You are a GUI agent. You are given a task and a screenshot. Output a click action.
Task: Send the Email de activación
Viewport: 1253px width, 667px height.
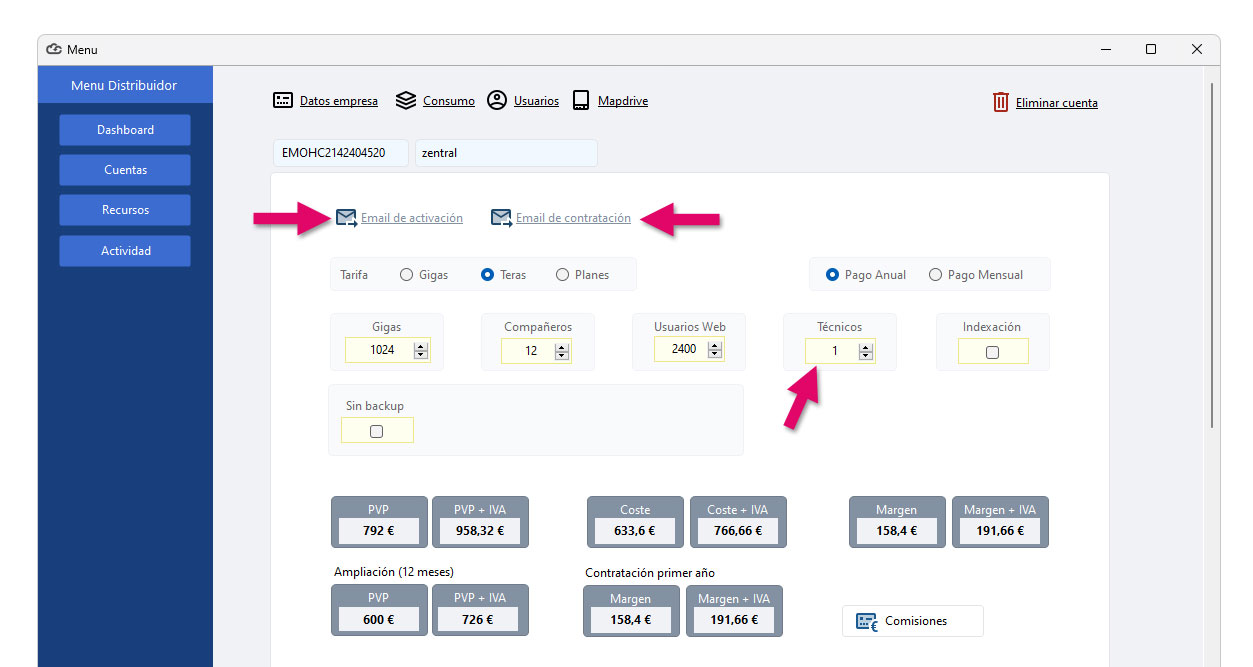tap(412, 218)
